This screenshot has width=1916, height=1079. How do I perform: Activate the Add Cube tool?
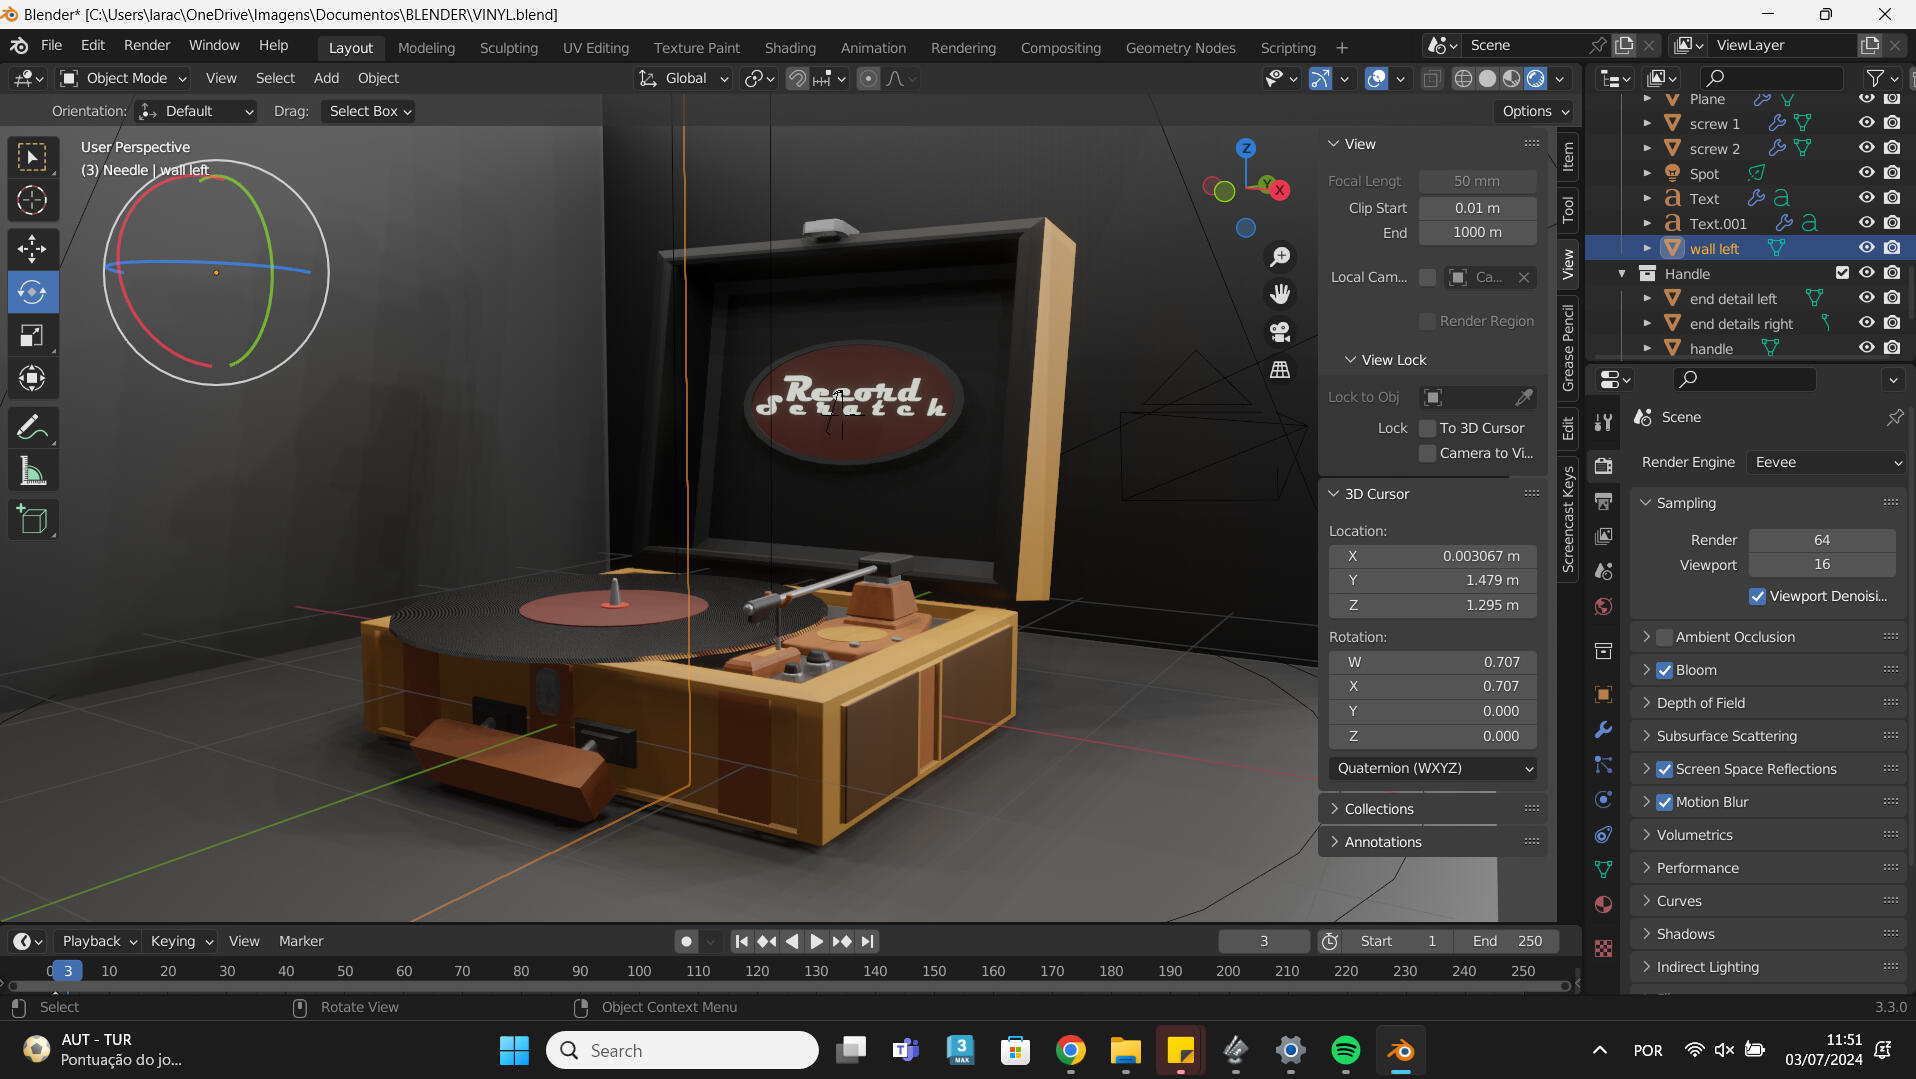coord(32,520)
